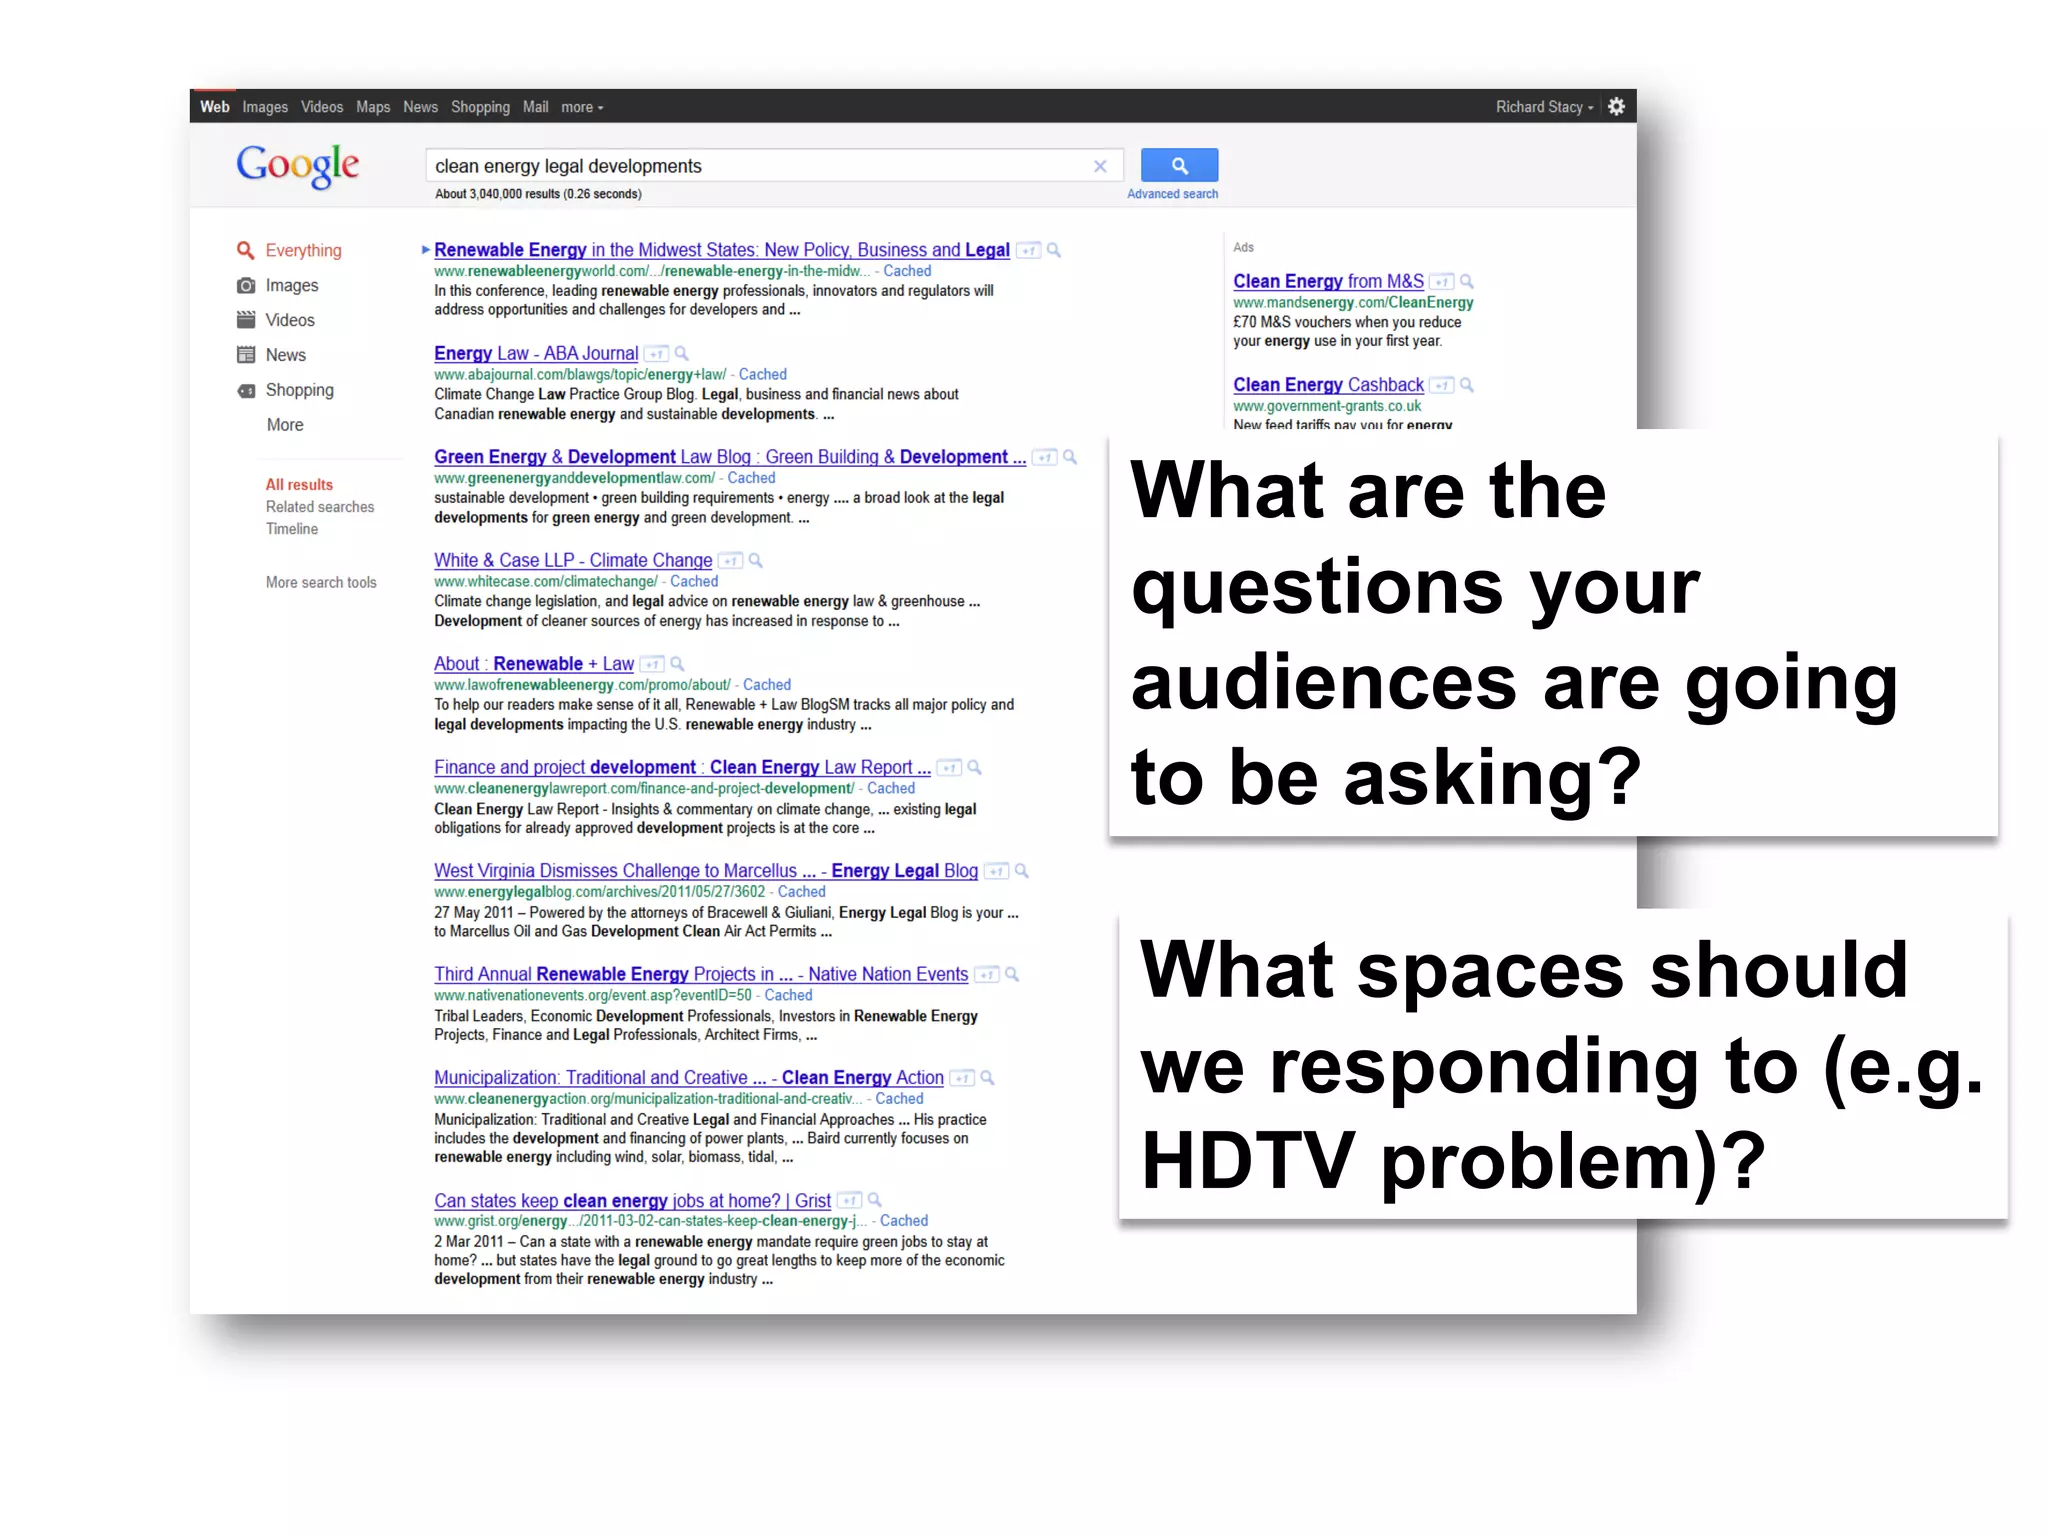Select Related searches filter
The image size is (2048, 1536).
click(x=320, y=507)
